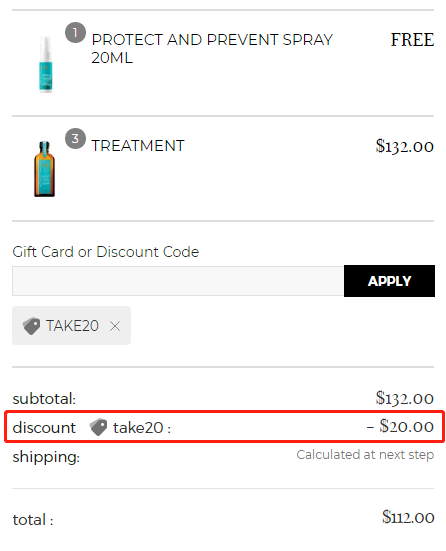Click the Protect and Prevent Spray thumbnail

46,64
